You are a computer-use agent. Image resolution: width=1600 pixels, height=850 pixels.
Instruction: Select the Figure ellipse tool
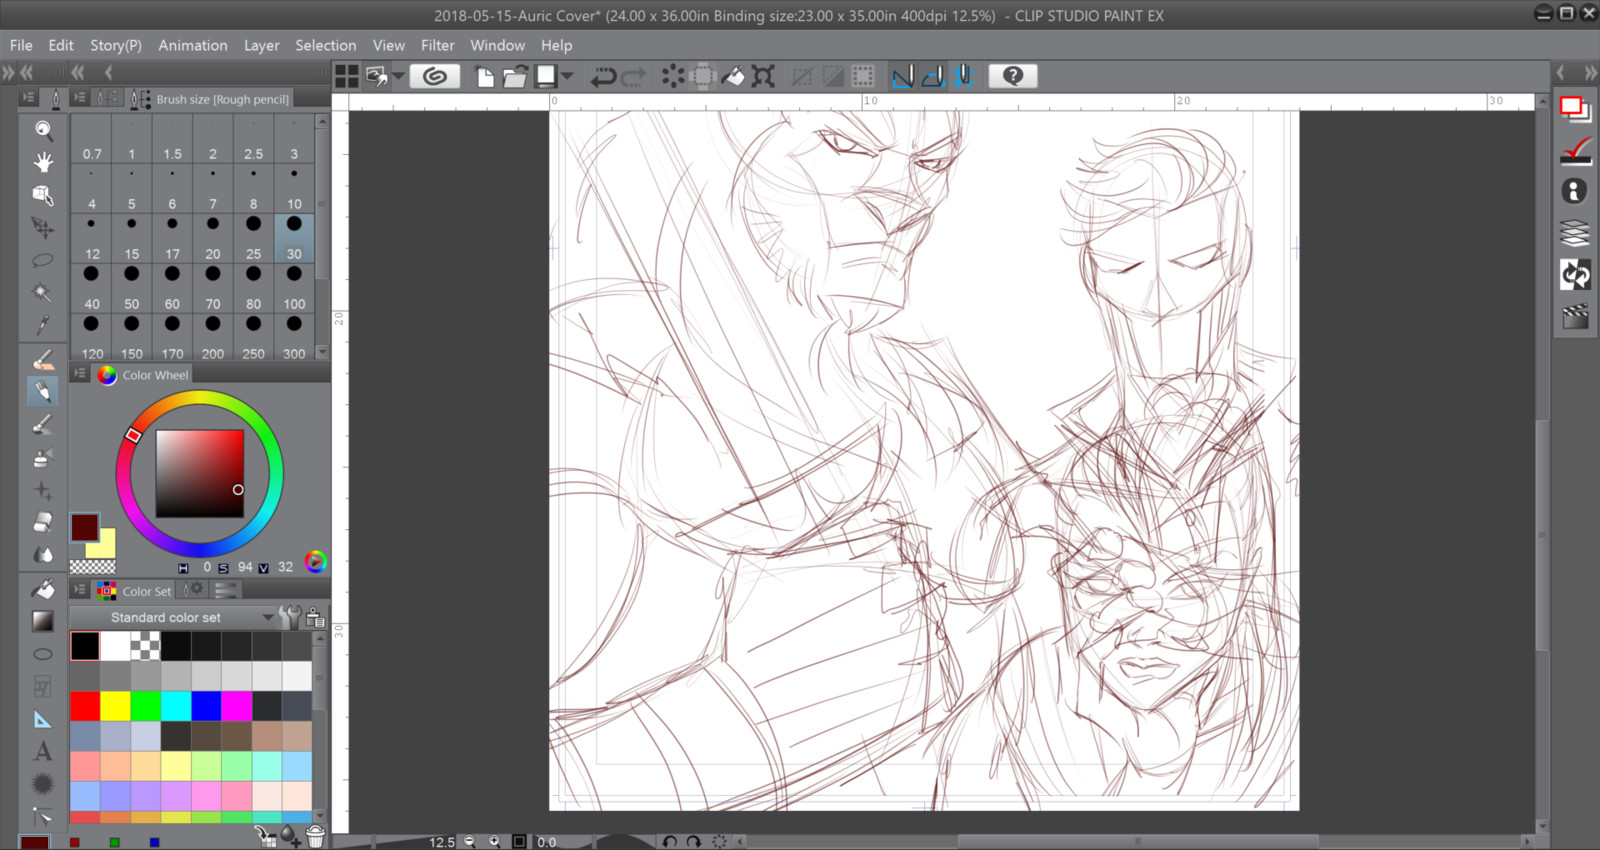(43, 654)
